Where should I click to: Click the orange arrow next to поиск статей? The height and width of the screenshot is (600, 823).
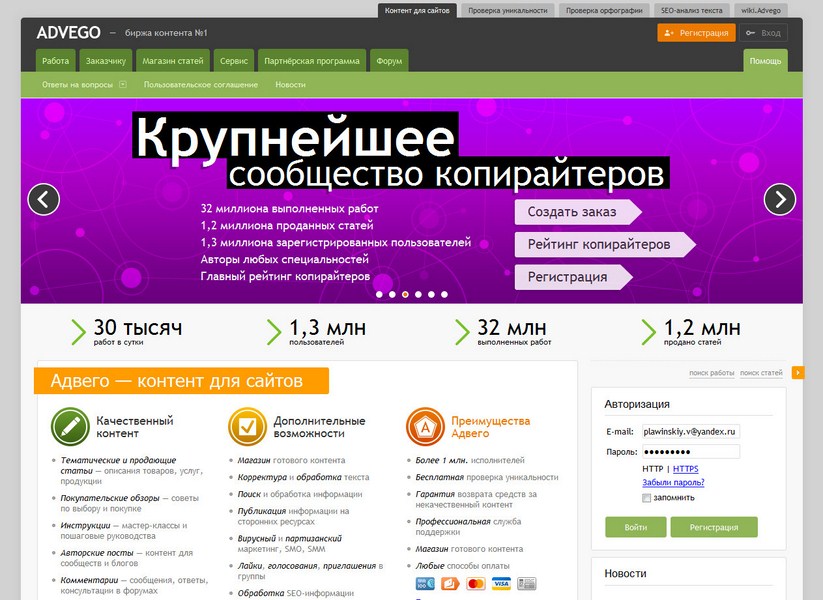point(798,373)
